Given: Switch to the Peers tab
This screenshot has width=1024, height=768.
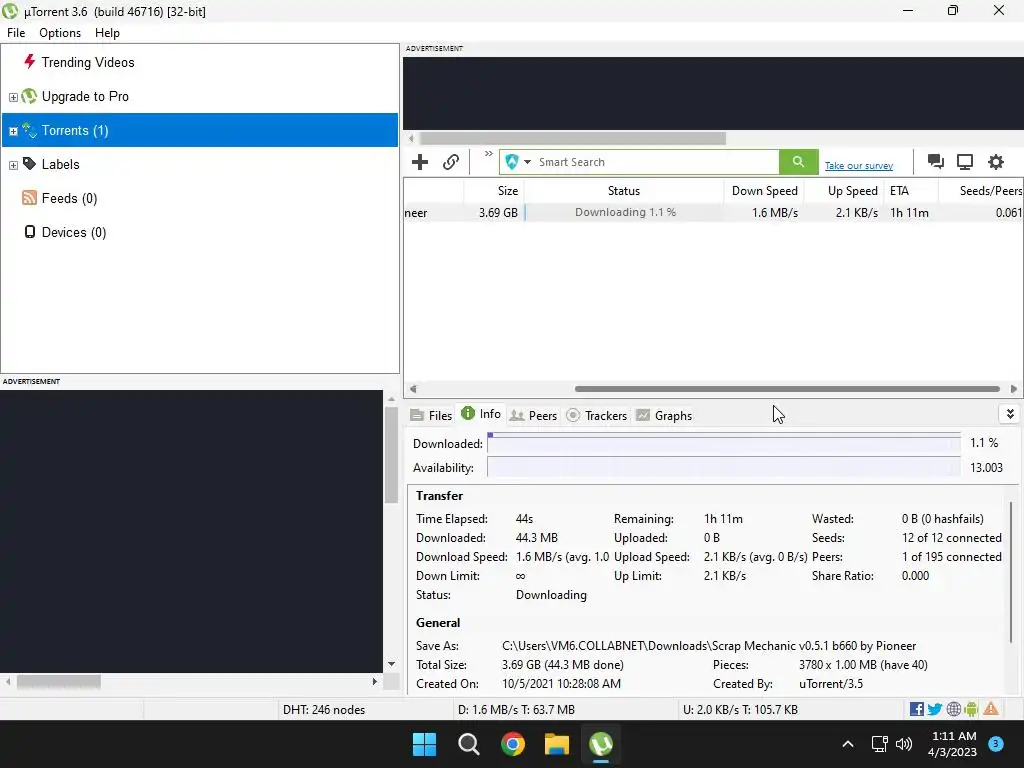Looking at the screenshot, I should coord(533,415).
